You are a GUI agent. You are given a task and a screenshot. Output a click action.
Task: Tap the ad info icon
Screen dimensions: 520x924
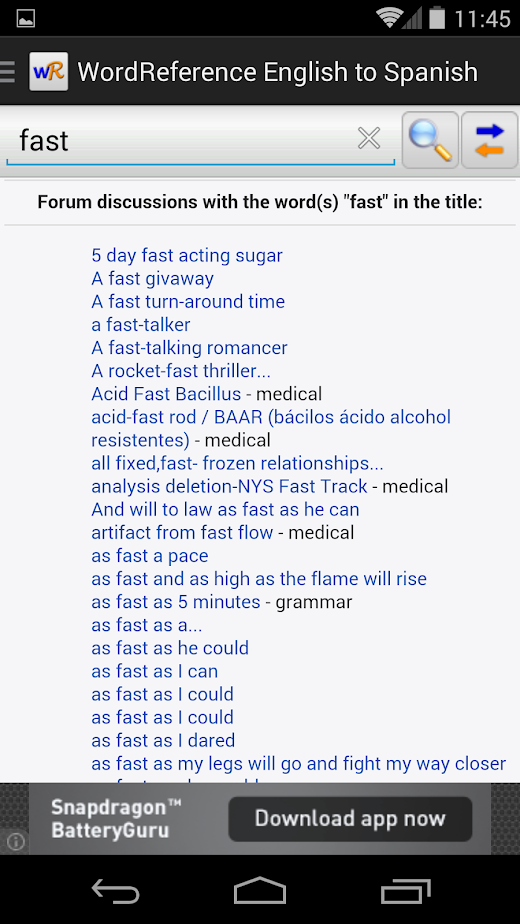pyautogui.click(x=15, y=842)
